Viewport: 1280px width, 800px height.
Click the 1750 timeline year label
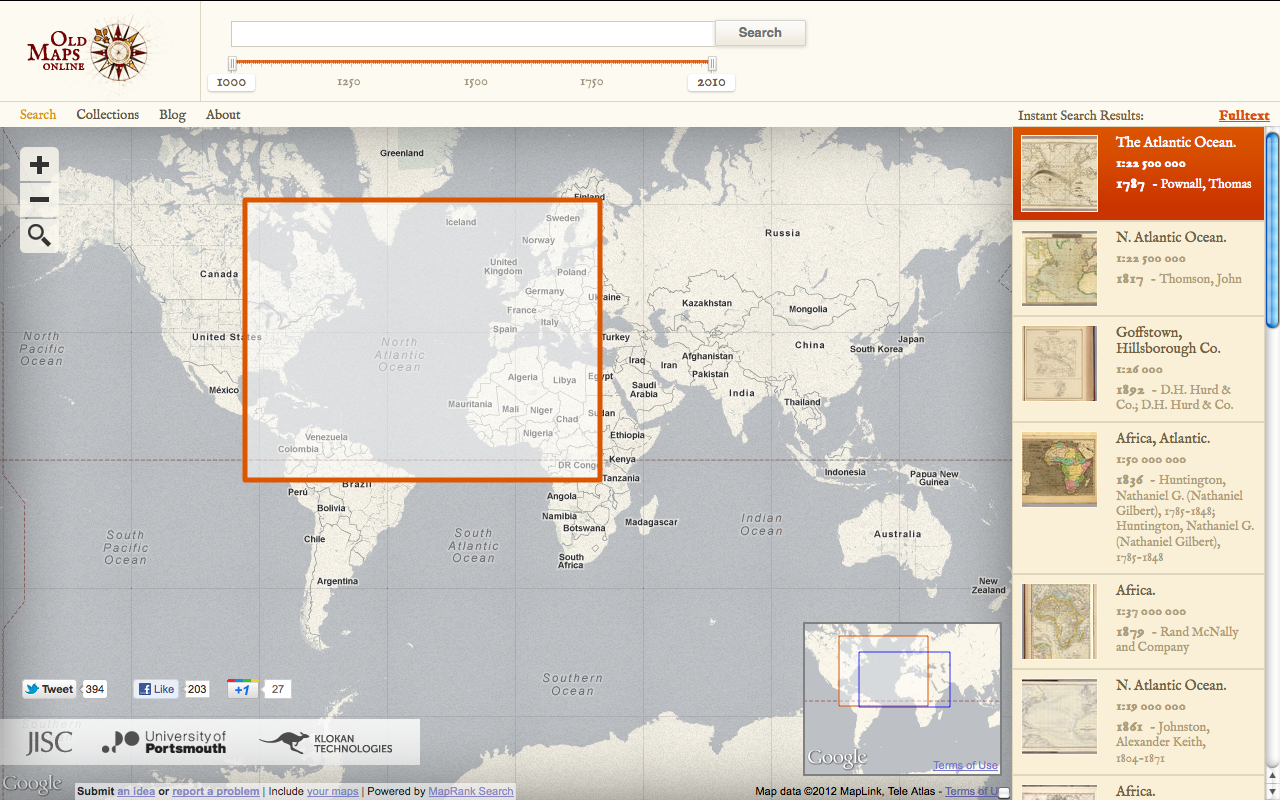(591, 83)
